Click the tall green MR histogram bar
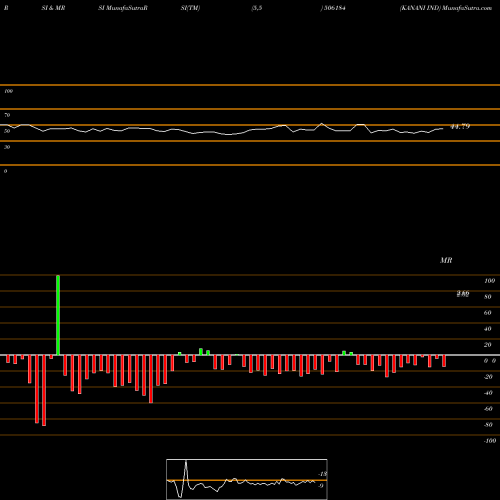This screenshot has width=500, height=500. (58, 315)
